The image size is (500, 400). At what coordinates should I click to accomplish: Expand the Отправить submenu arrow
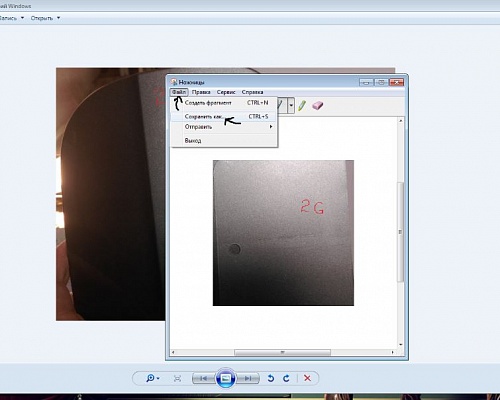pyautogui.click(x=271, y=127)
